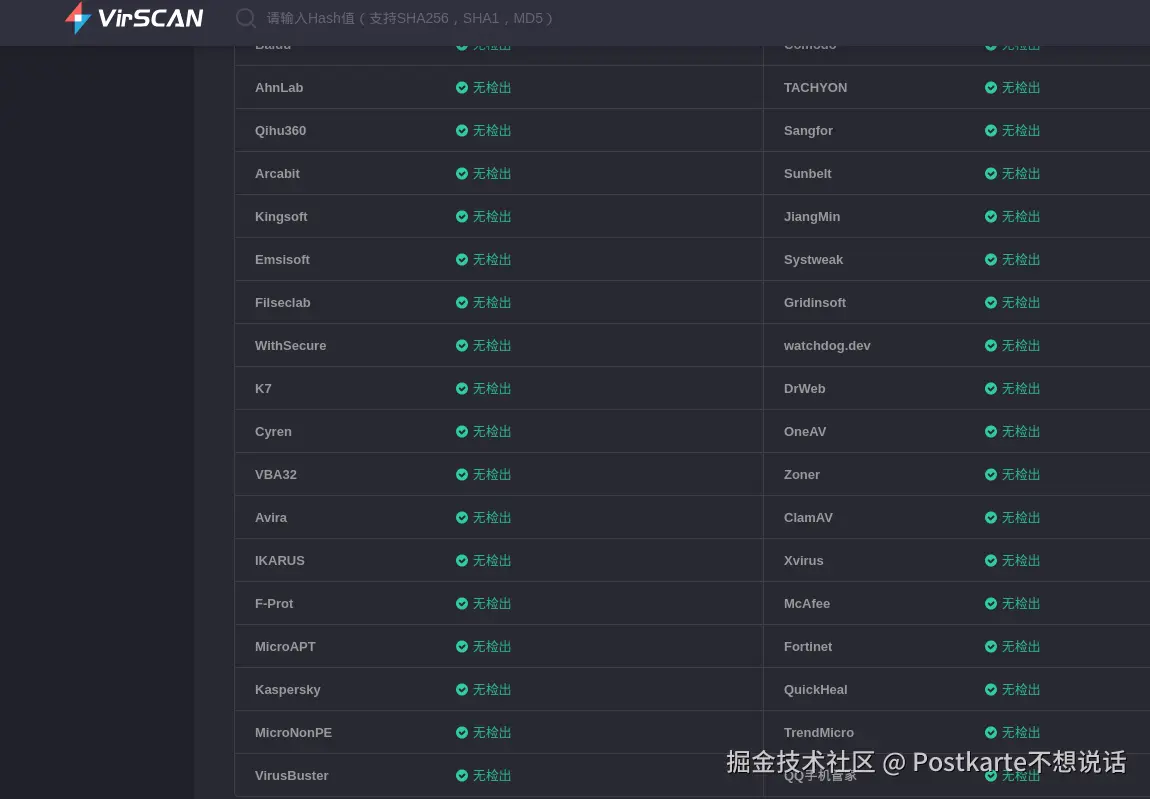The height and width of the screenshot is (799, 1150).
Task: Click the search magnifier icon
Action: click(245, 18)
